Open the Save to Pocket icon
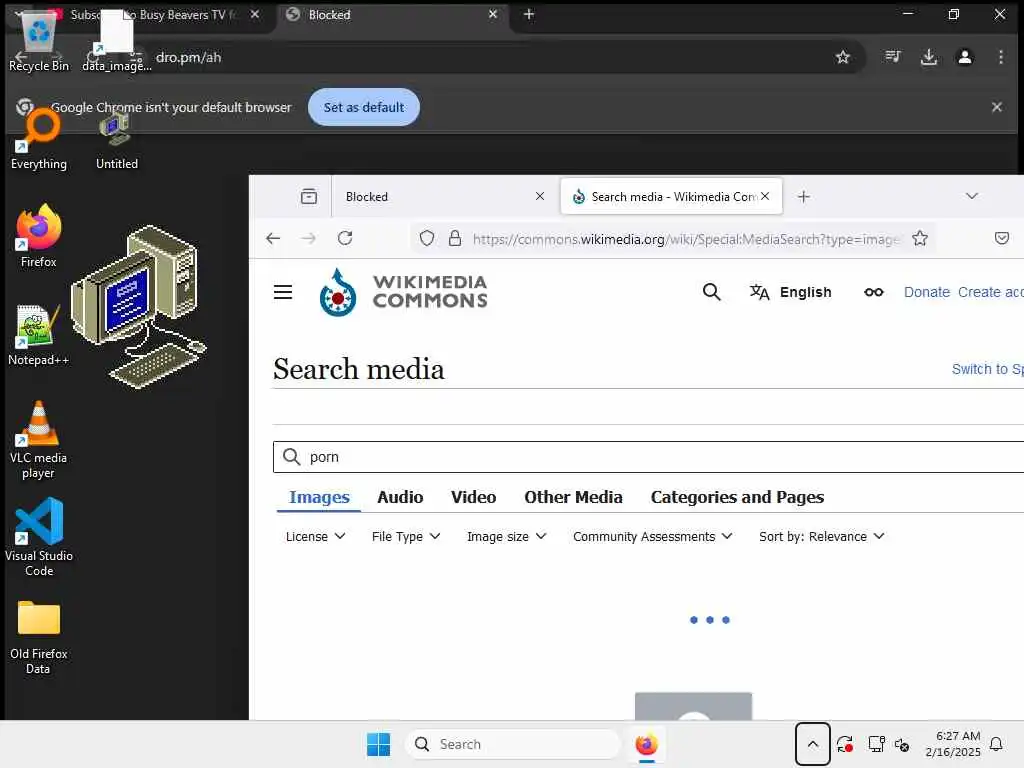 coord(1001,238)
